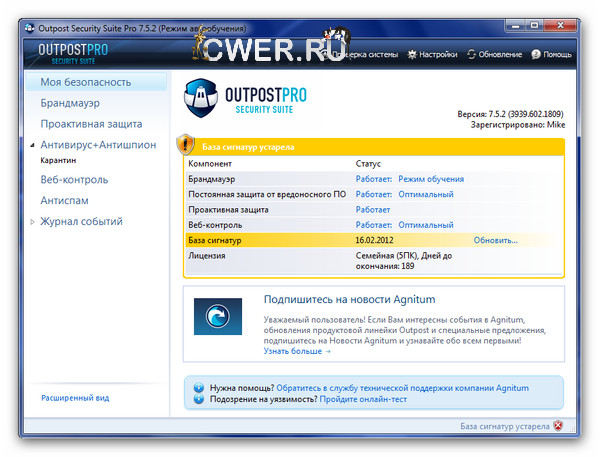Click the Помощь question mark icon
The image size is (600, 457).
pos(535,54)
